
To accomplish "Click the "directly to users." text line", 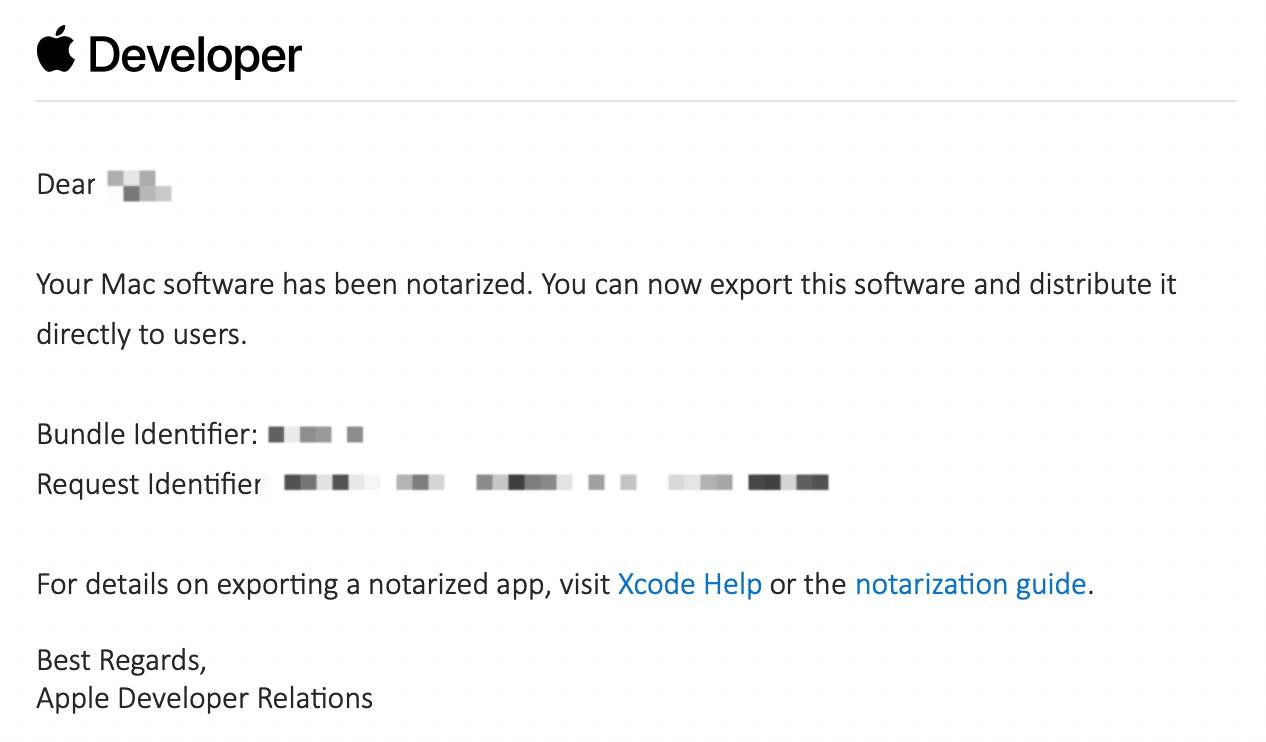I will [x=141, y=334].
